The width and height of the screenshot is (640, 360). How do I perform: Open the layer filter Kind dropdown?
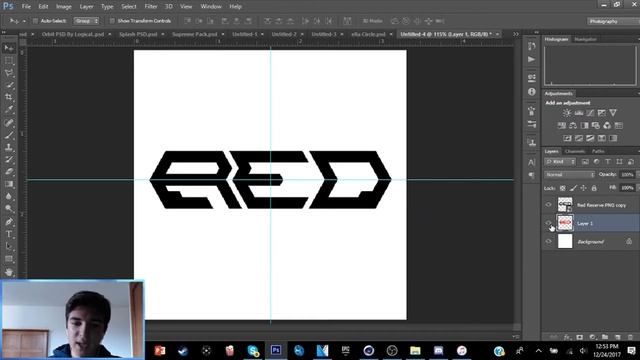[560, 162]
